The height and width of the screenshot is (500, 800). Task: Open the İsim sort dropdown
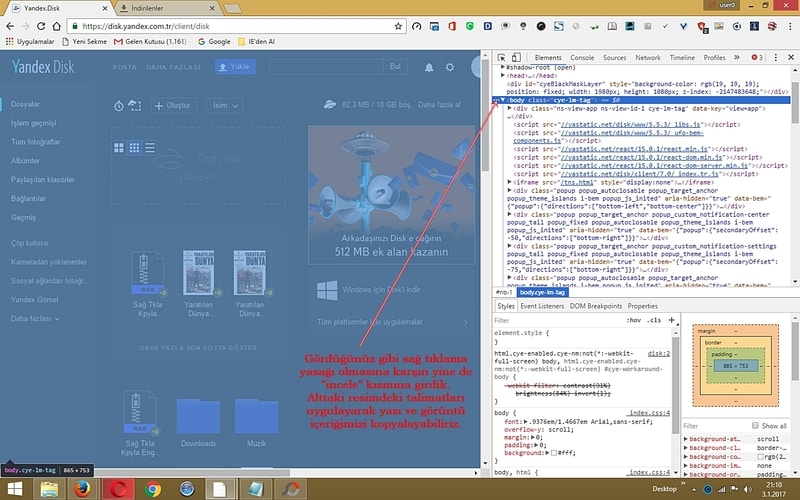[x=224, y=106]
